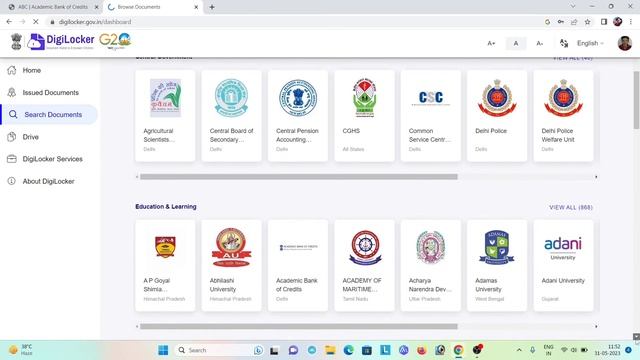Open Microsoft Edge from taskbar

(349, 350)
